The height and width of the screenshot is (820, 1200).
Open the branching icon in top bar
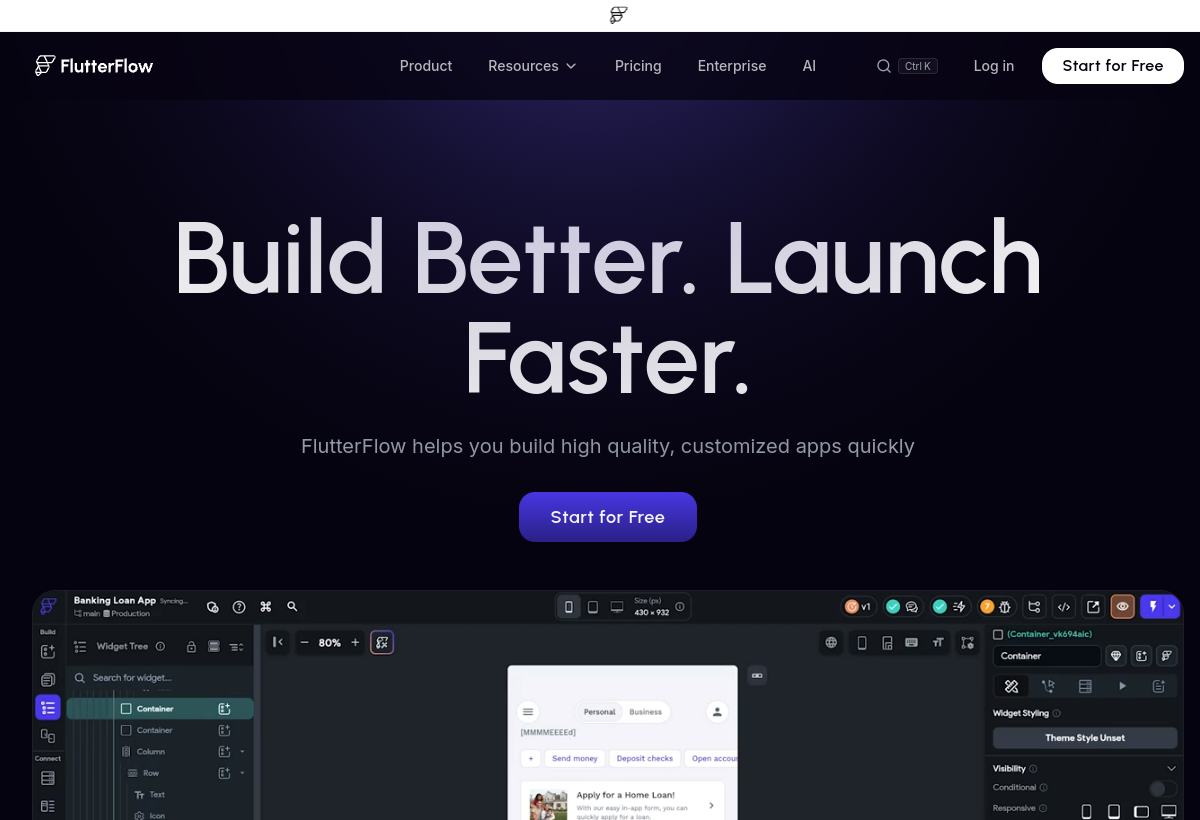(x=1034, y=606)
